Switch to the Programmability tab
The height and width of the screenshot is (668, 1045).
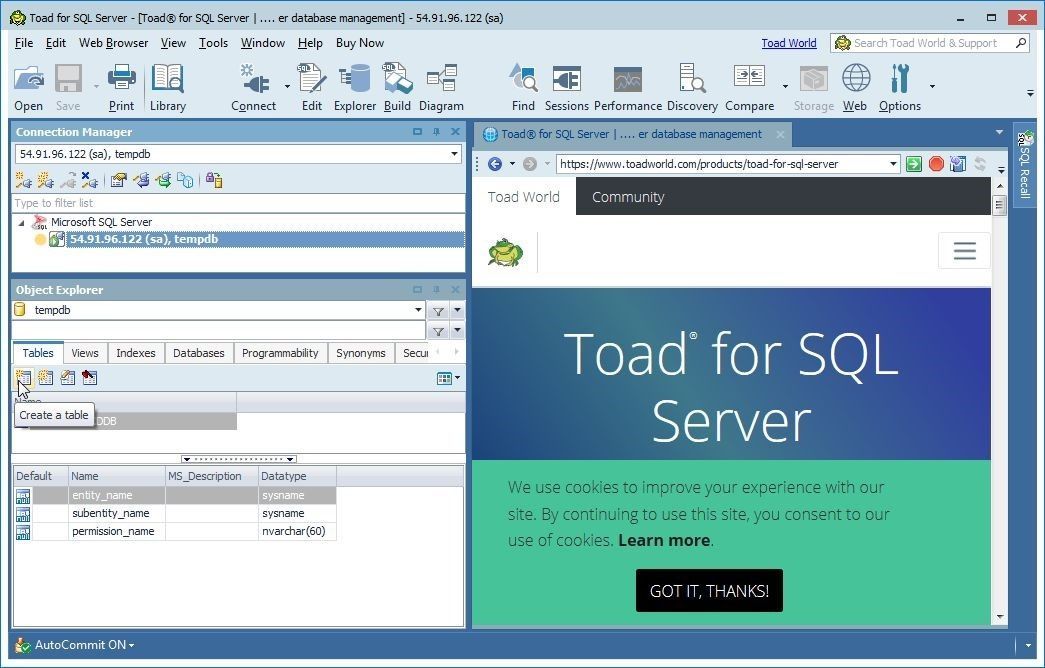[x=280, y=353]
